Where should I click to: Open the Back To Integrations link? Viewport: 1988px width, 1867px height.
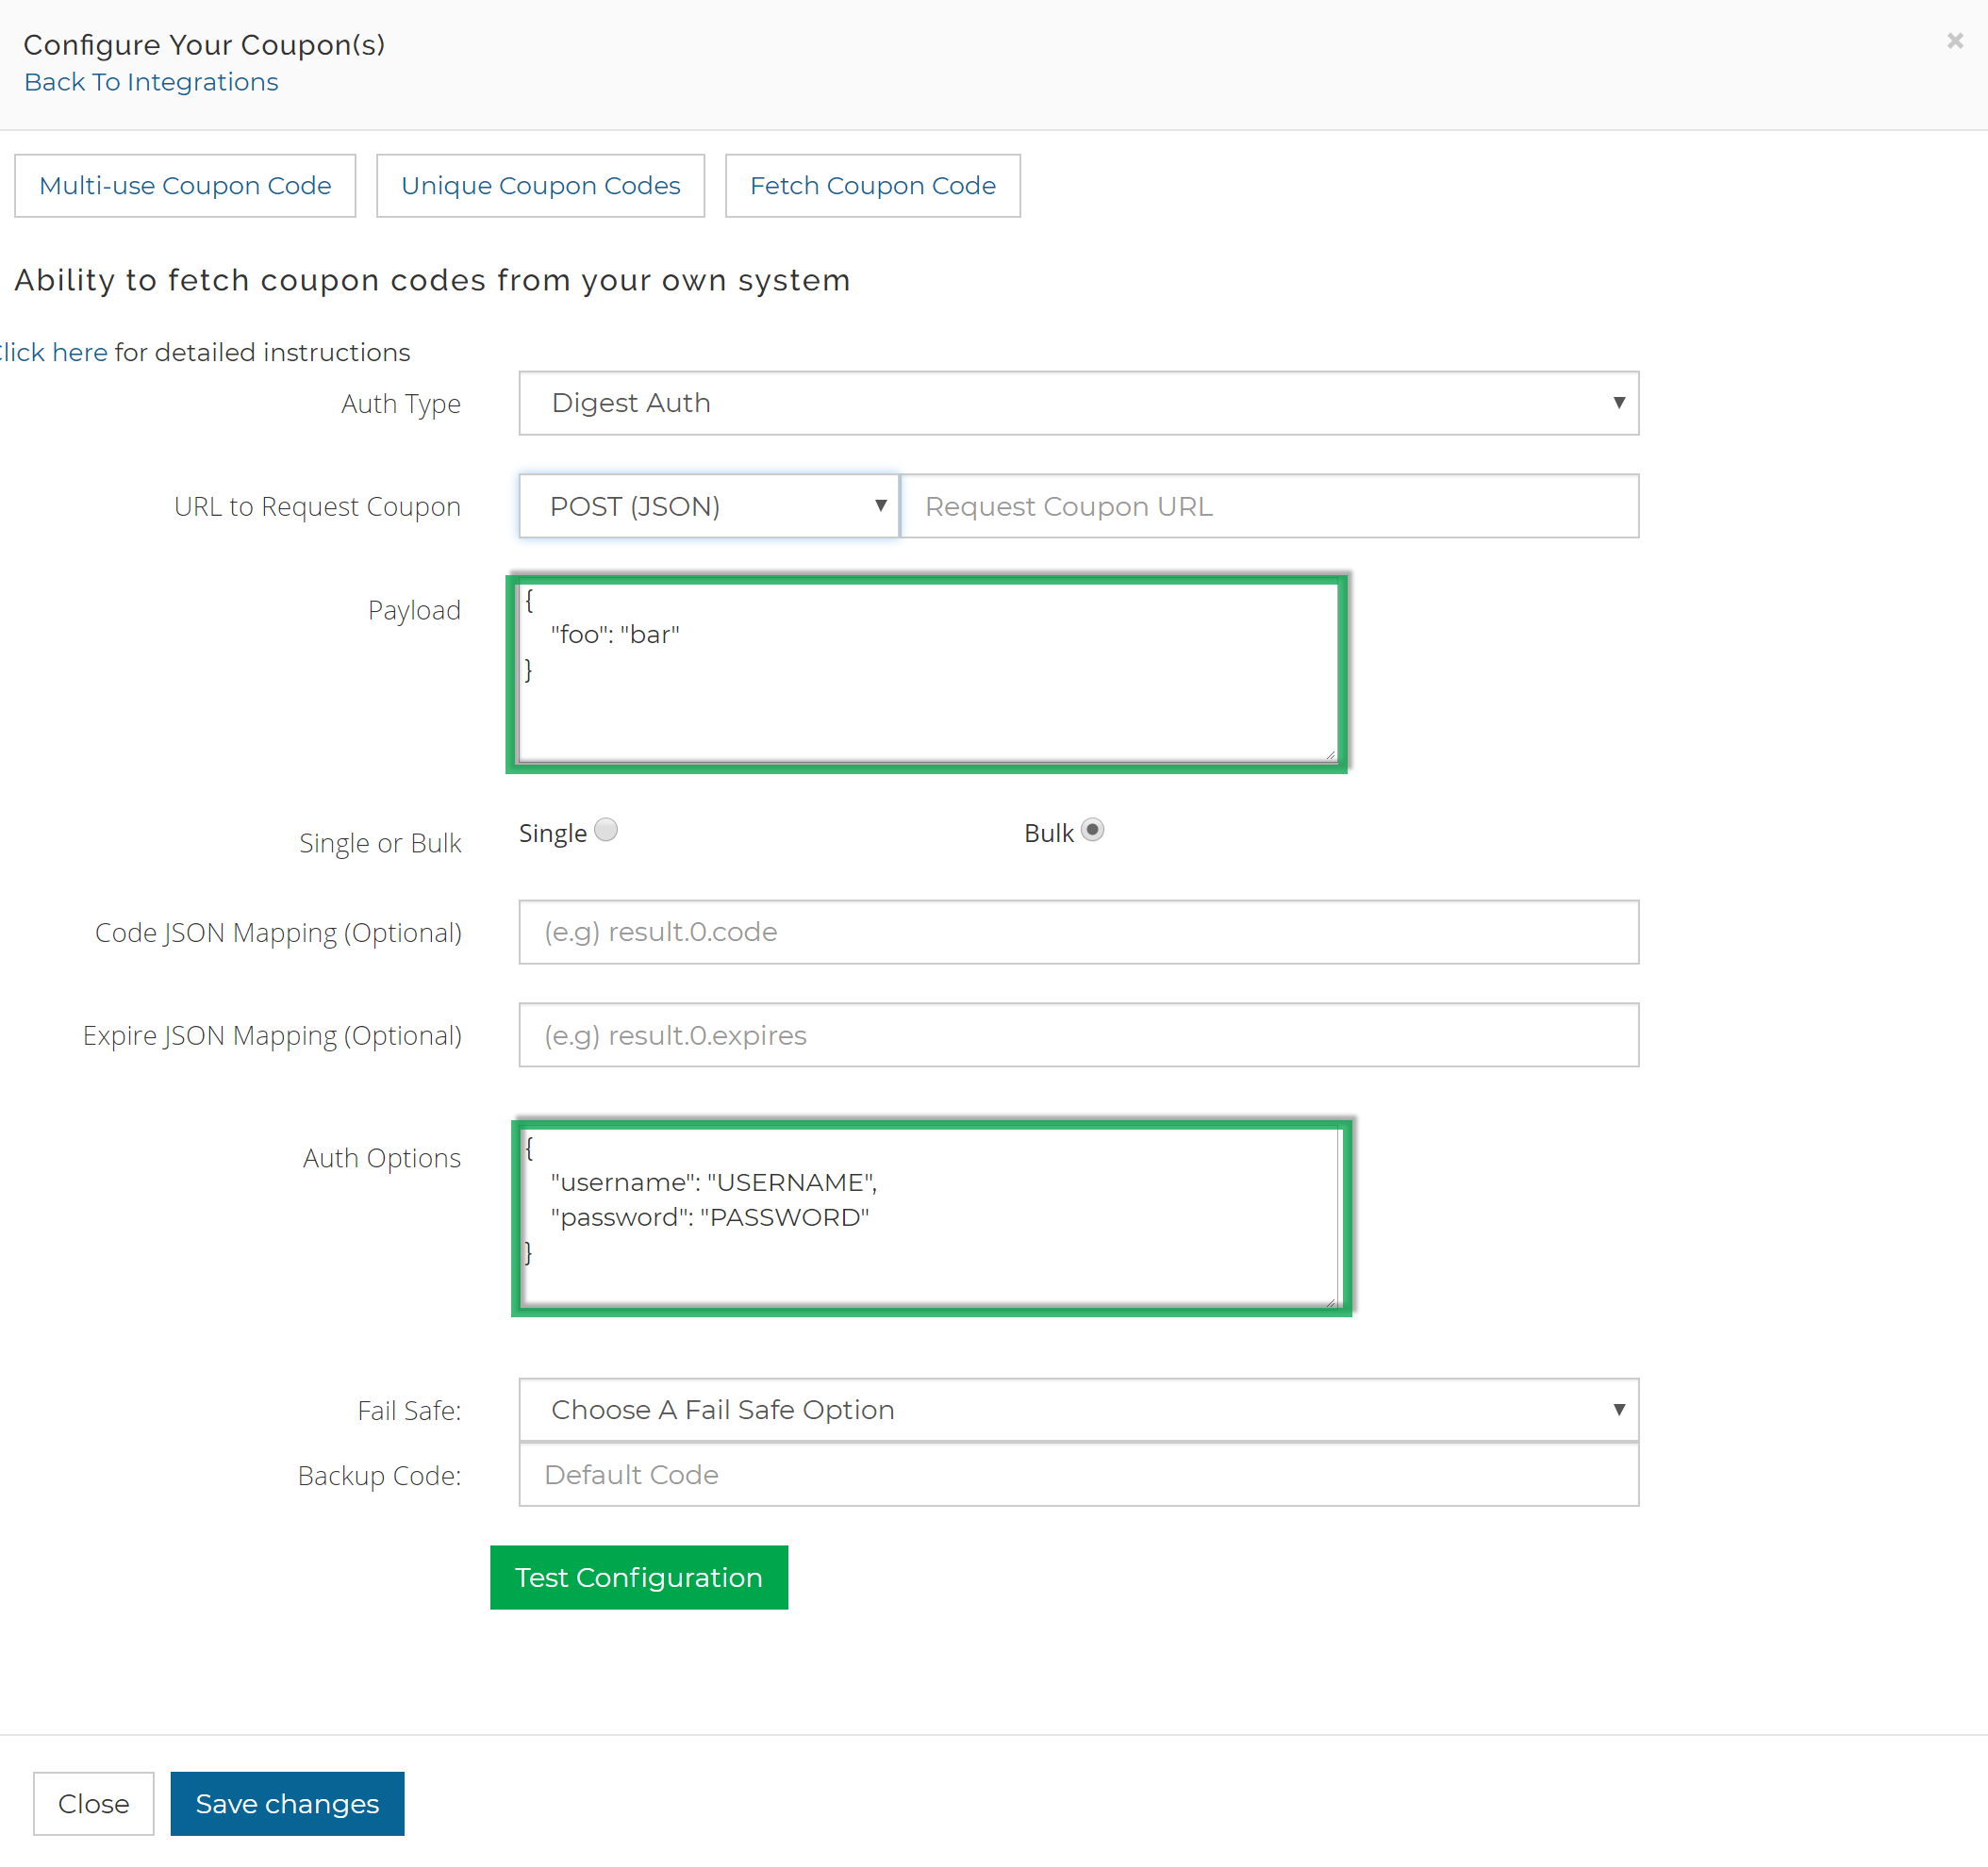150,82
